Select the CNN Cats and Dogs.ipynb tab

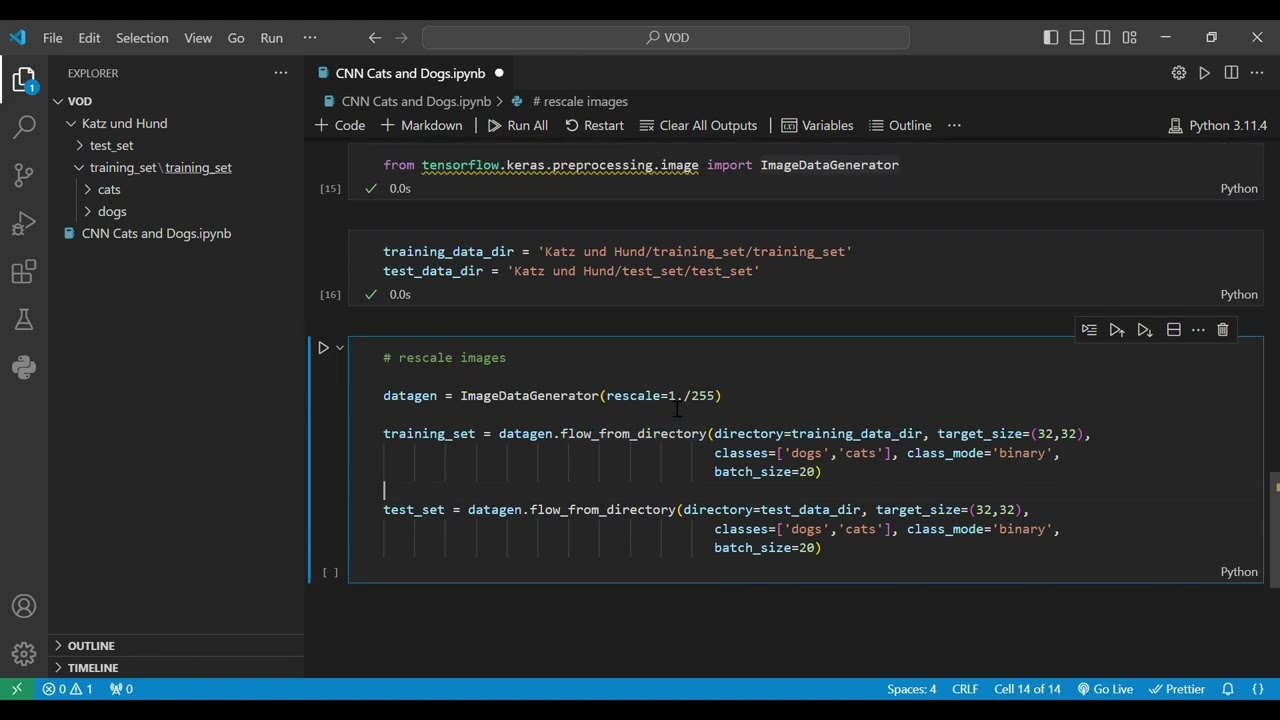(410, 73)
